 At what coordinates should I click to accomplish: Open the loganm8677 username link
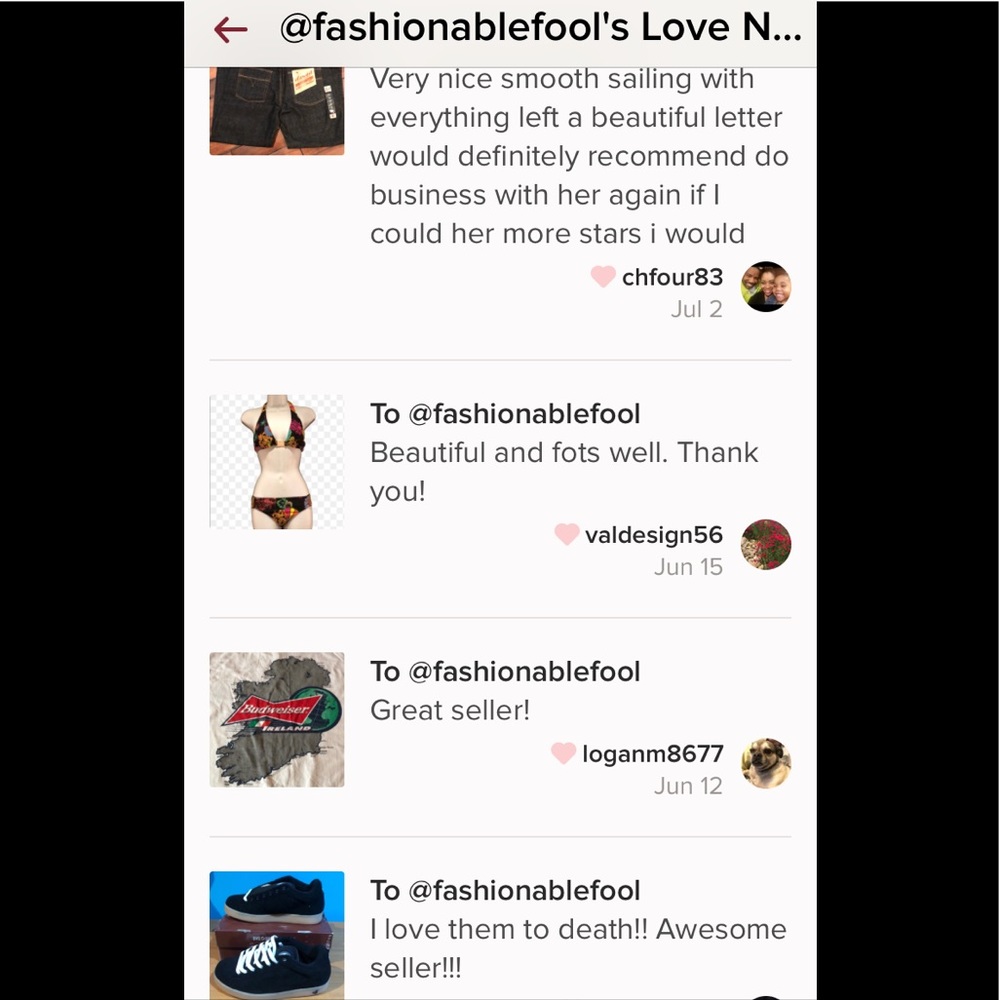[x=652, y=754]
